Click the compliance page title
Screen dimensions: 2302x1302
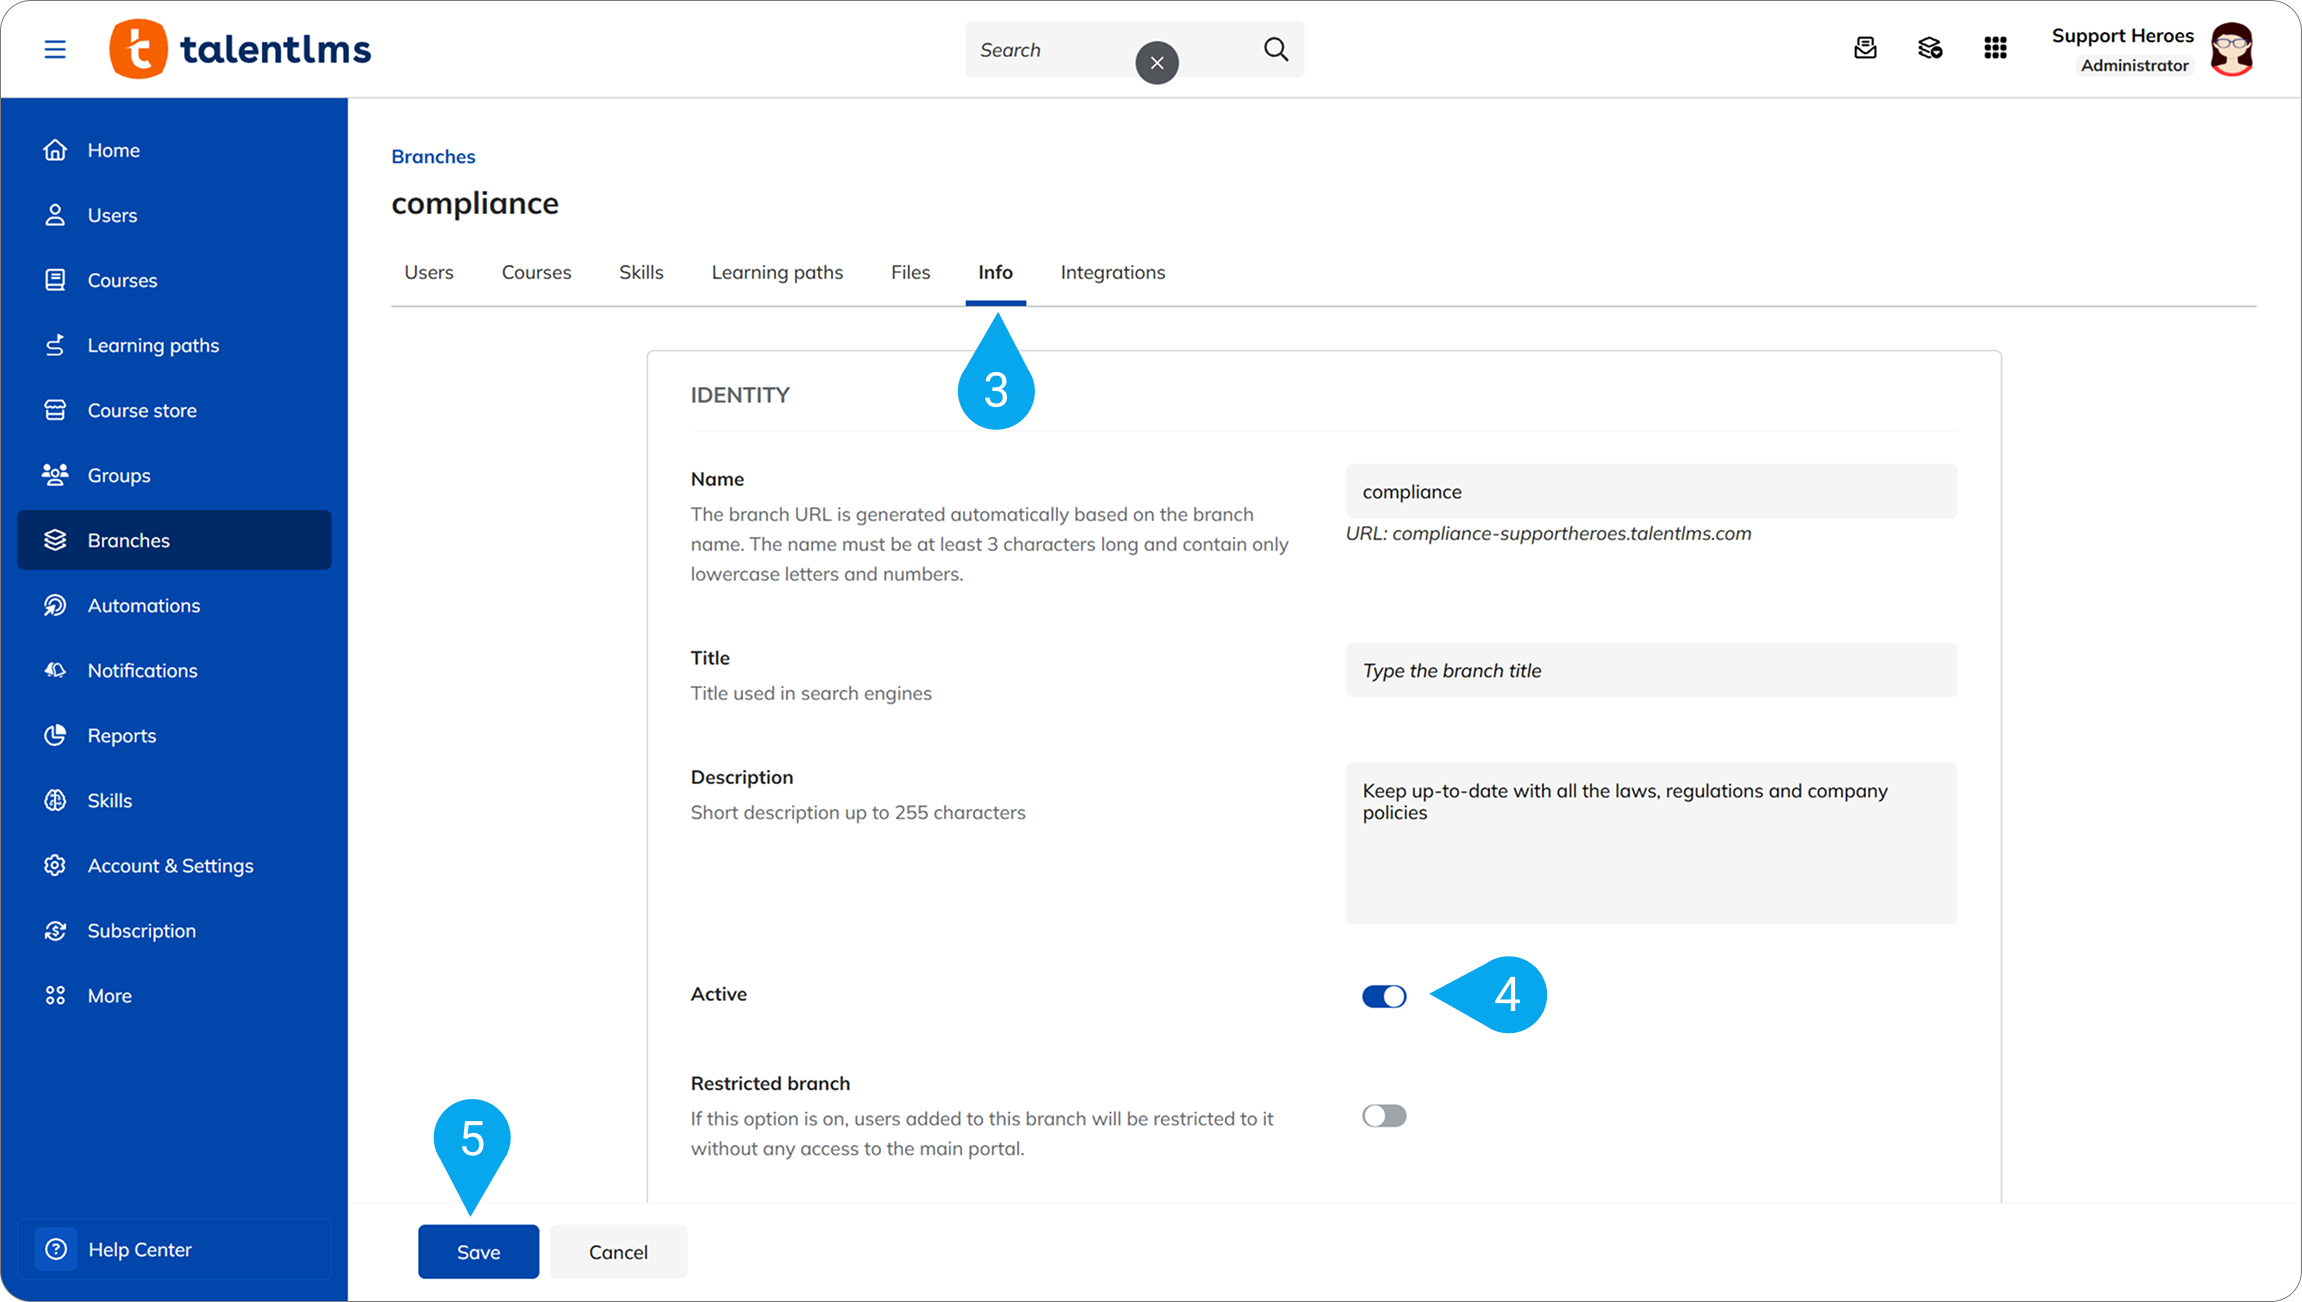pyautogui.click(x=475, y=203)
